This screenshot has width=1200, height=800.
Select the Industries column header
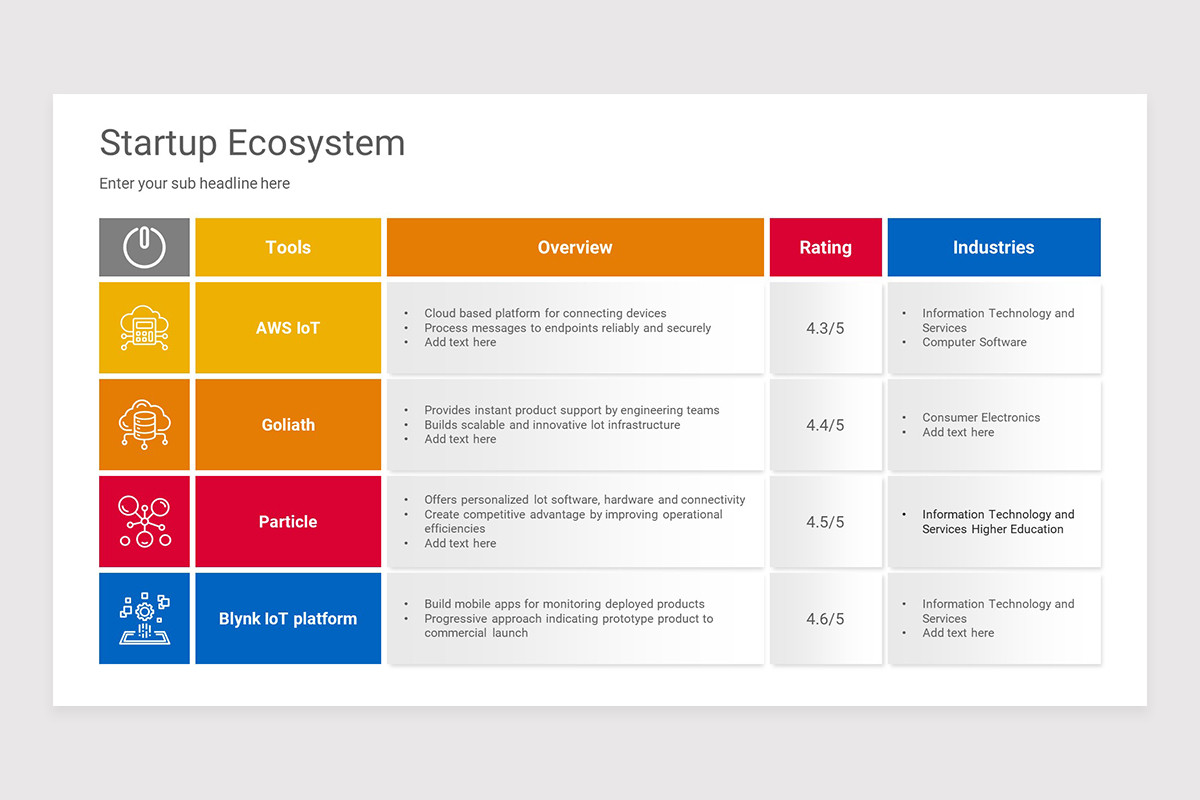[x=994, y=247]
